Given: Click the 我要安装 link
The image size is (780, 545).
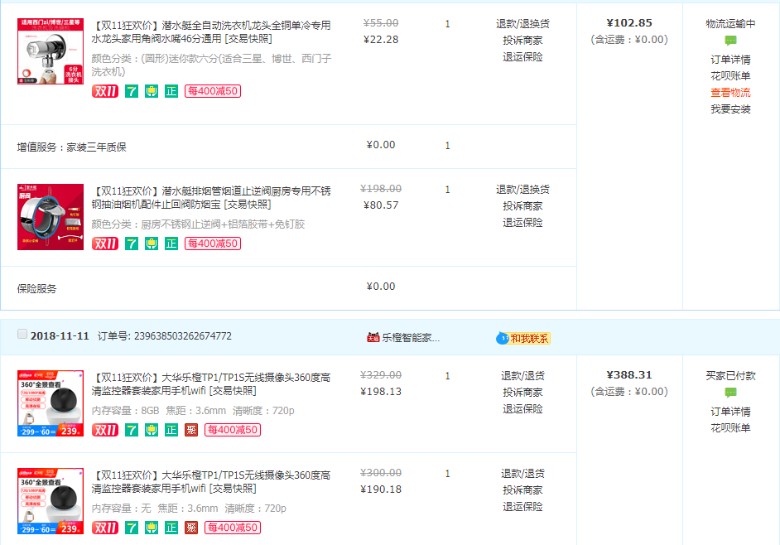Looking at the screenshot, I should coord(730,110).
